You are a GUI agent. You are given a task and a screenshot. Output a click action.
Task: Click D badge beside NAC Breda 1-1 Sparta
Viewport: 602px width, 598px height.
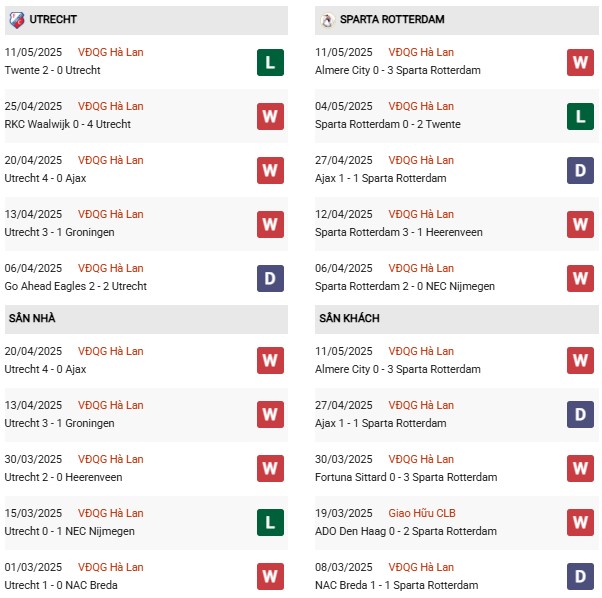pos(581,577)
